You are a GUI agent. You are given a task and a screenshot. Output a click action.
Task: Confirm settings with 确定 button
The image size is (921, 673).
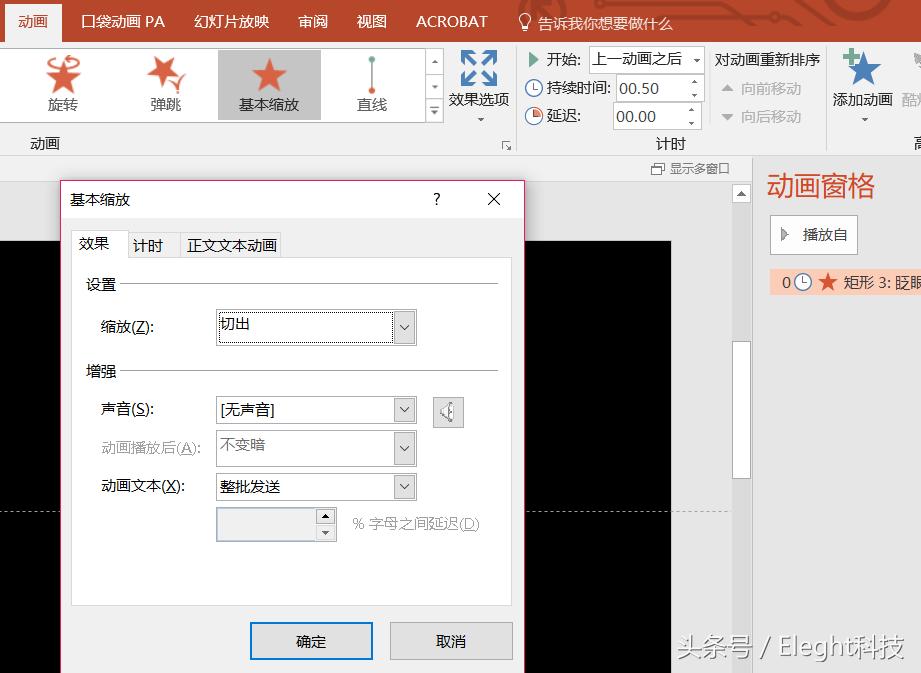[310, 641]
